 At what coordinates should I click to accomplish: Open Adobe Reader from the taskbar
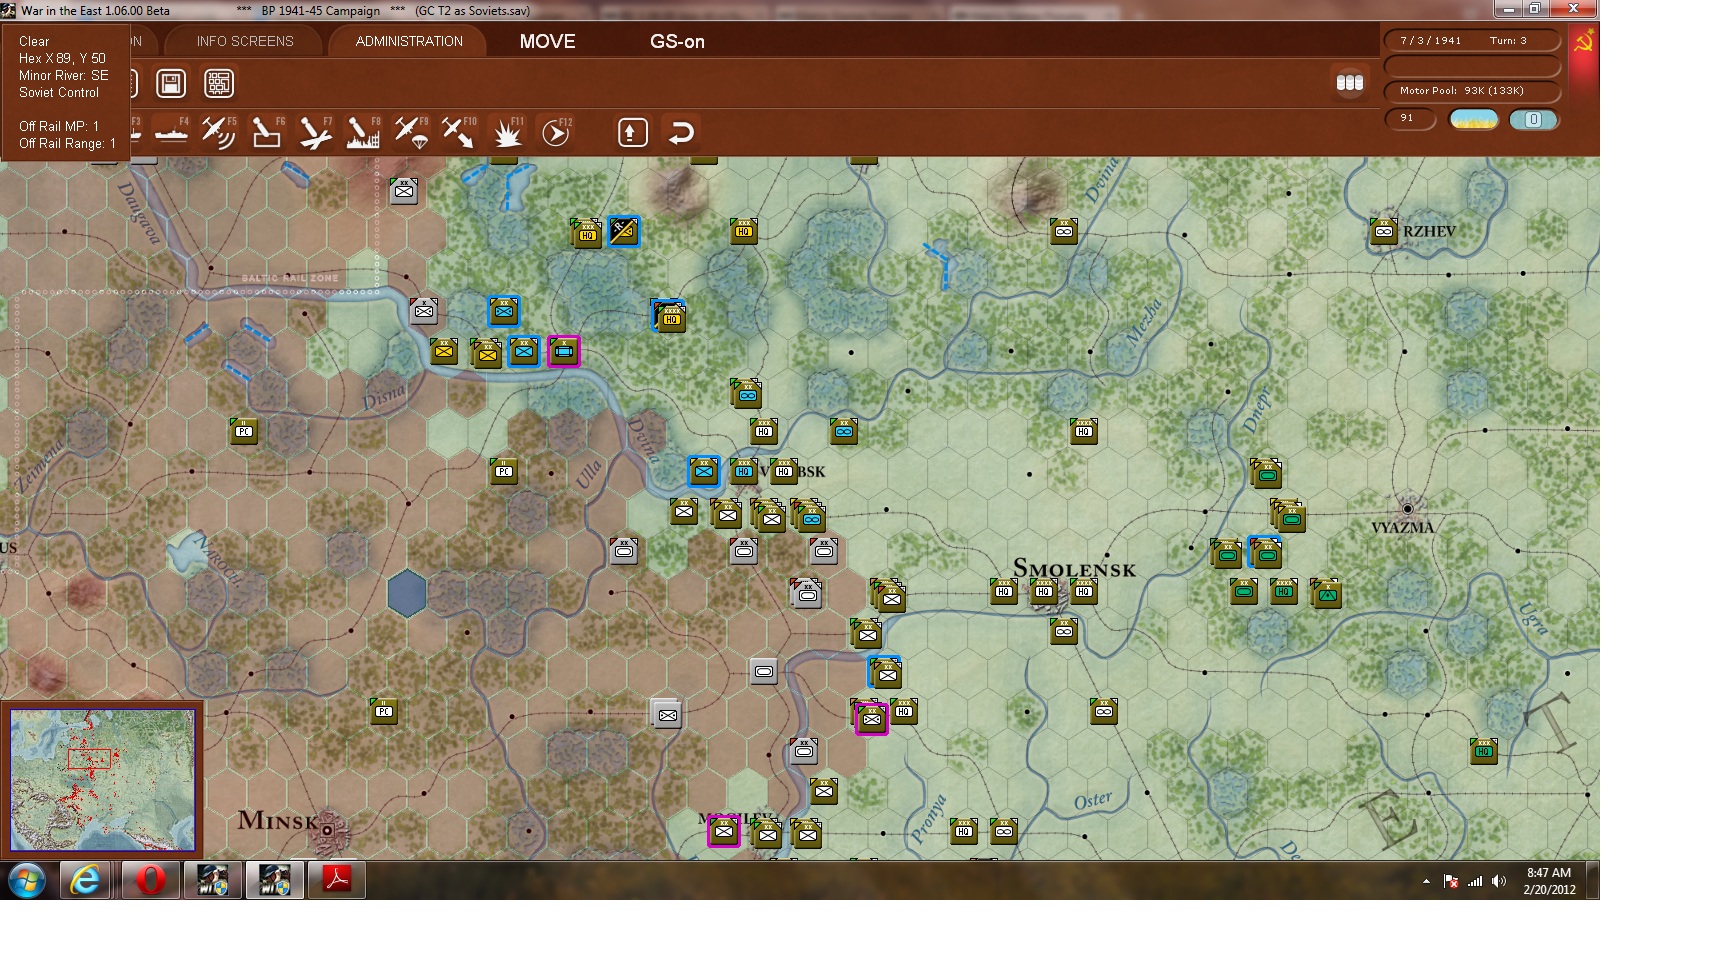coord(337,880)
